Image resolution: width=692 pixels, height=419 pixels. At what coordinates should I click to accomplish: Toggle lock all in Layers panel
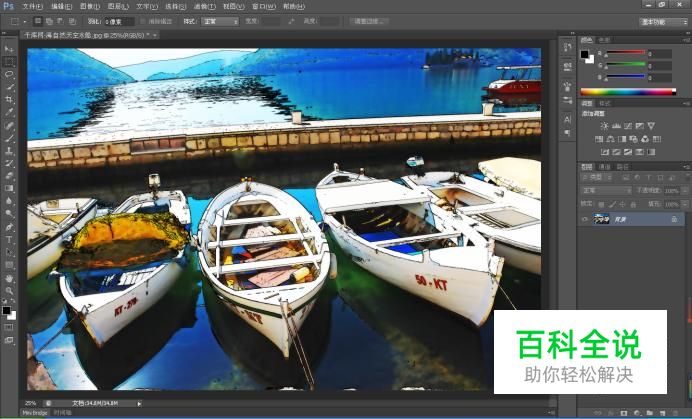633,204
